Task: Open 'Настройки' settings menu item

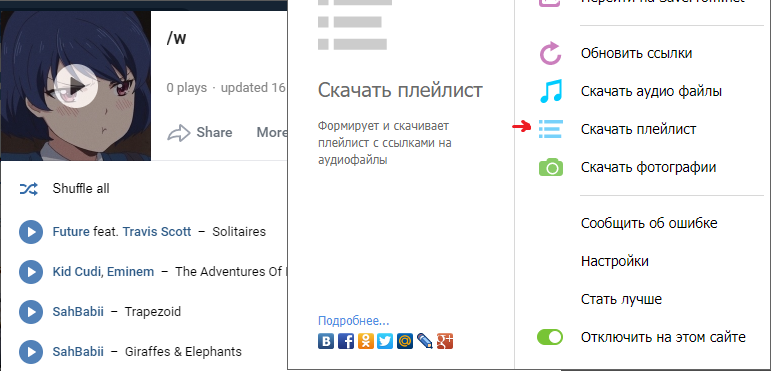Action: coord(615,261)
